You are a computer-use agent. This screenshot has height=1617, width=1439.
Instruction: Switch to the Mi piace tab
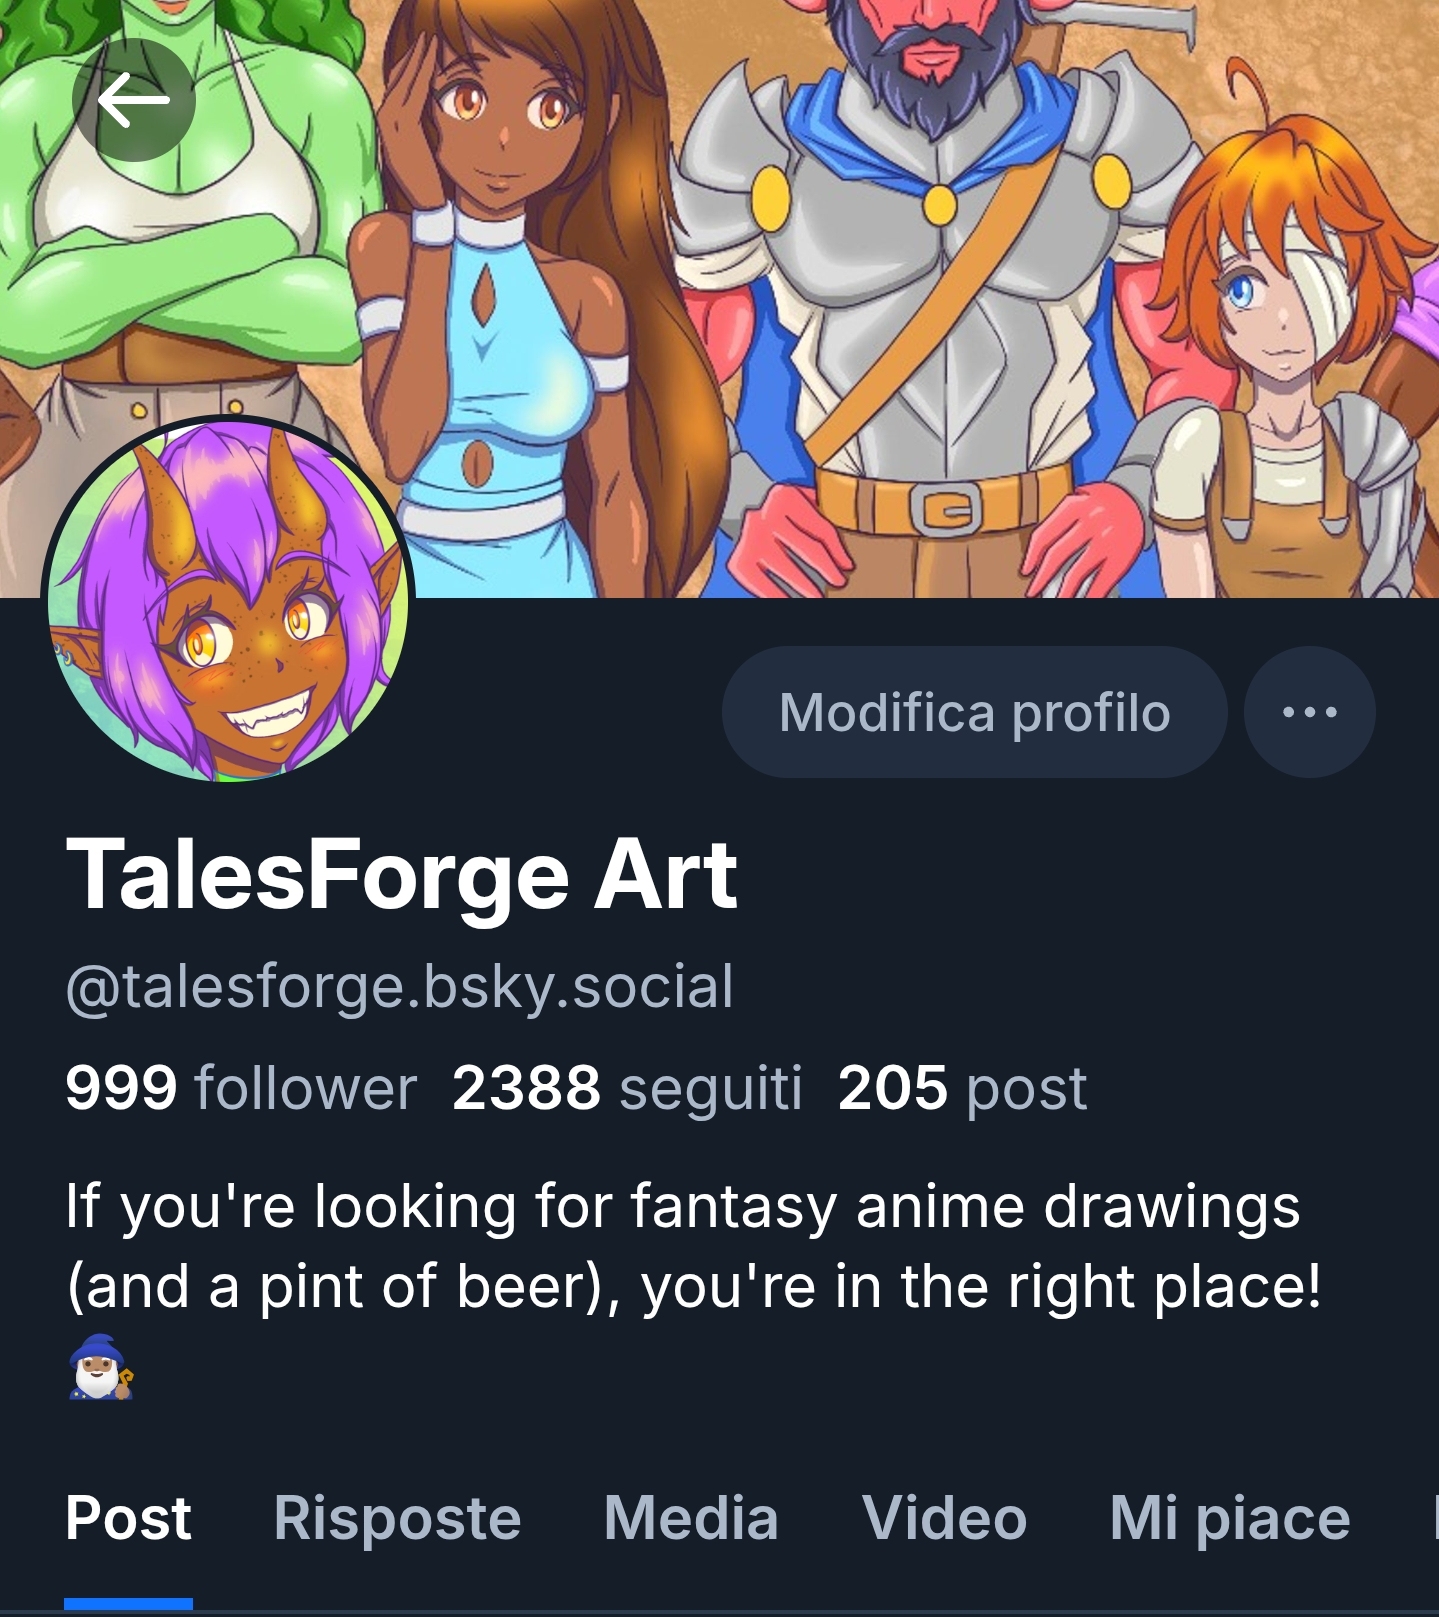pyautogui.click(x=1229, y=1518)
